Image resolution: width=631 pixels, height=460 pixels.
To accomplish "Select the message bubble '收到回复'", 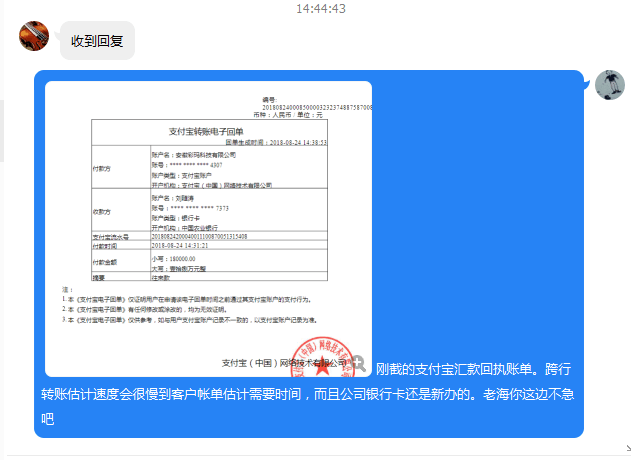I will pos(97,41).
